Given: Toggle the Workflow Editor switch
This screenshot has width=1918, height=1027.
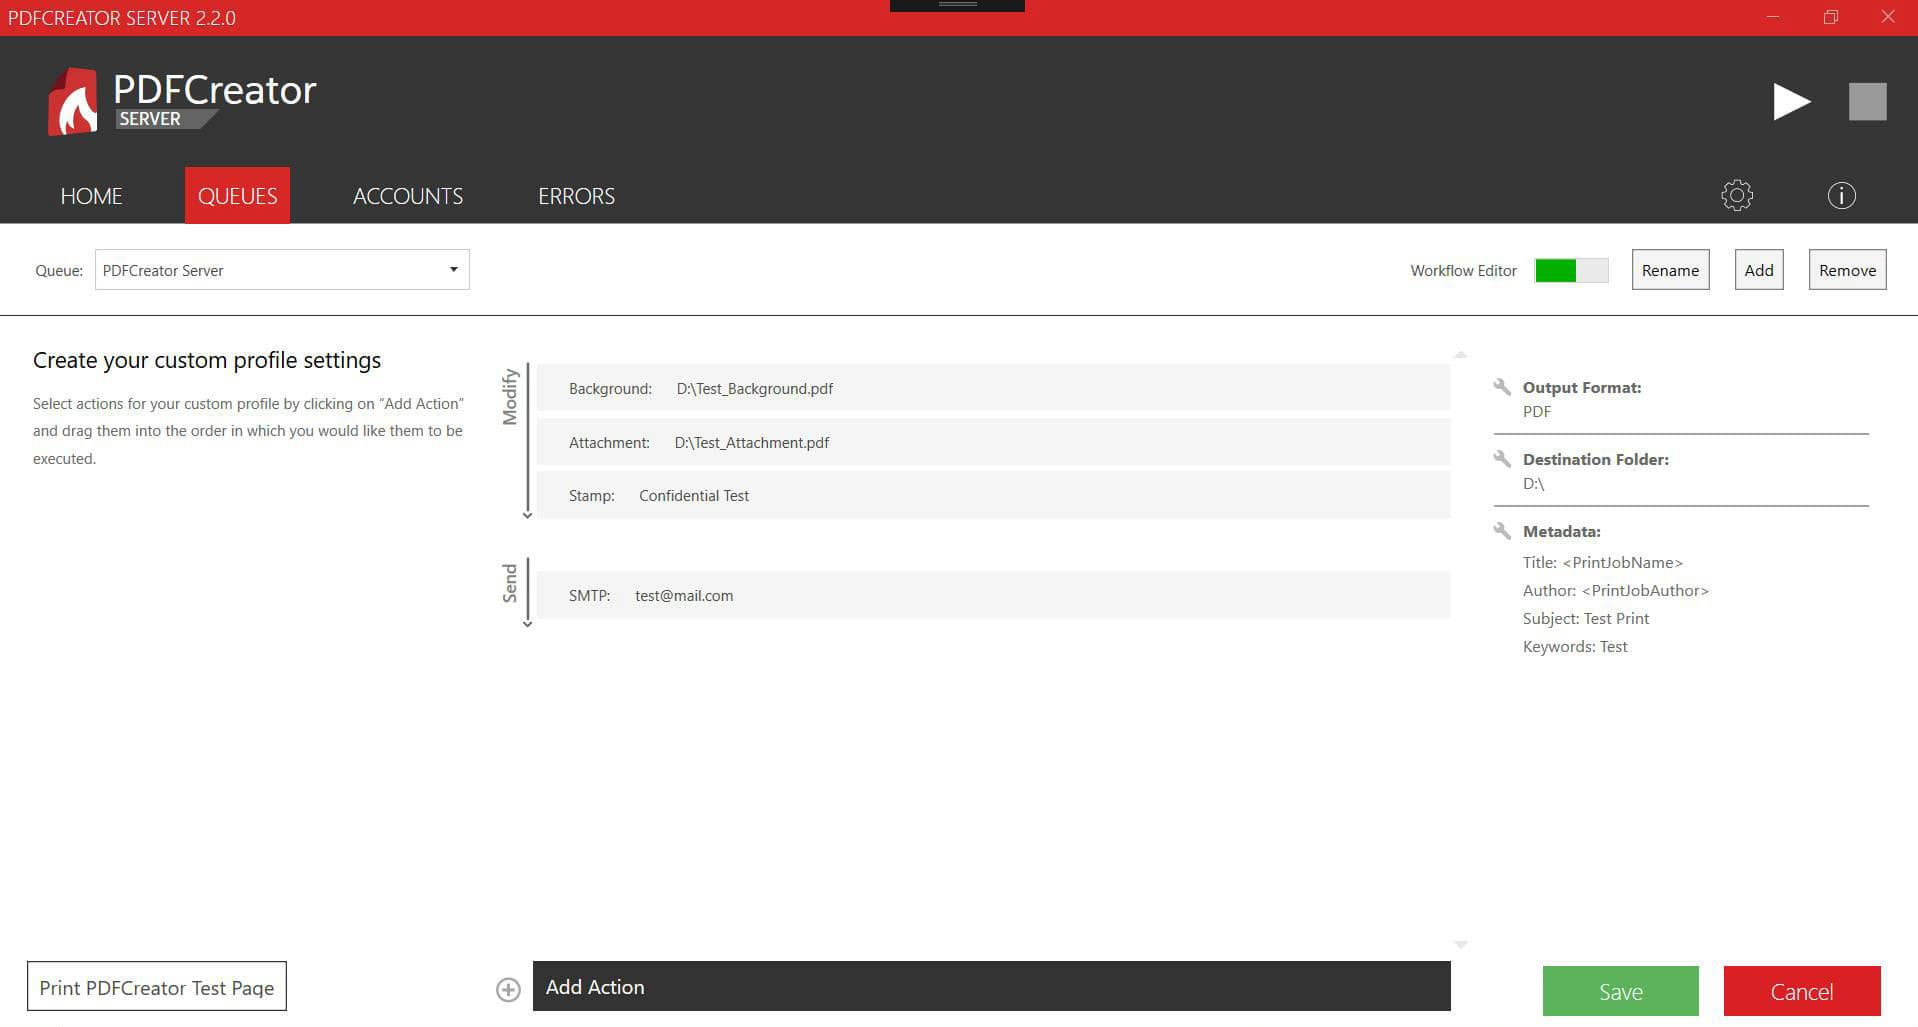Looking at the screenshot, I should [1571, 270].
